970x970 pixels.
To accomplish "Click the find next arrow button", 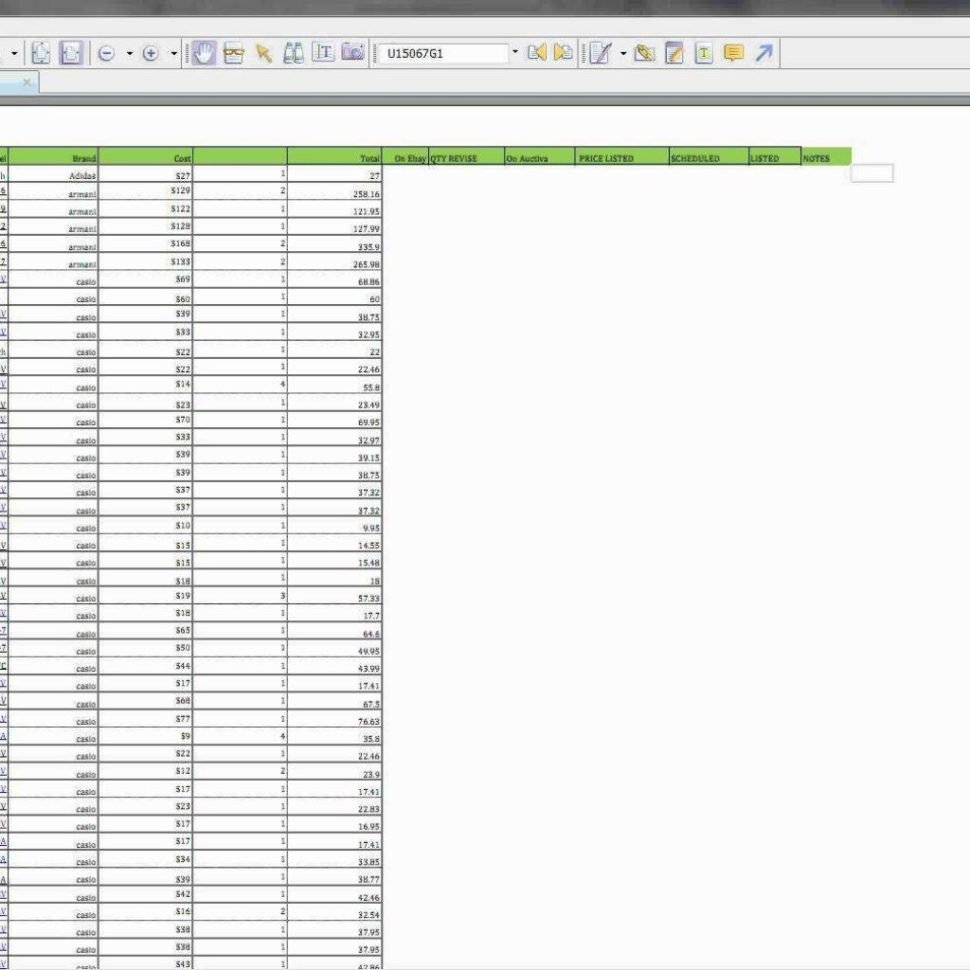I will pos(560,53).
